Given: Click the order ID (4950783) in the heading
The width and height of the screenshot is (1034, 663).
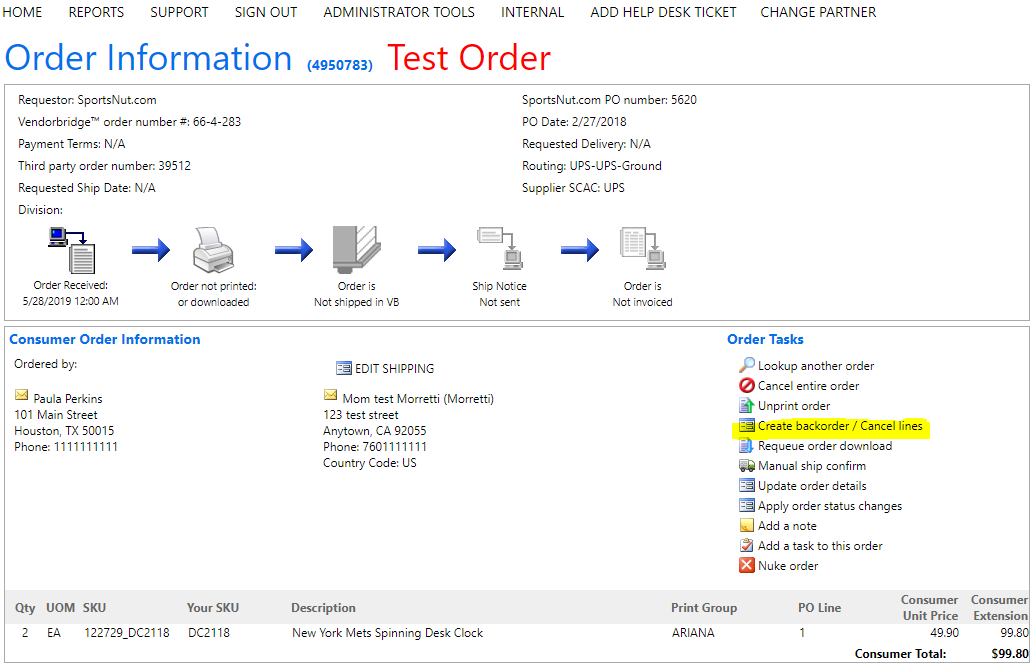Looking at the screenshot, I should [x=340, y=65].
